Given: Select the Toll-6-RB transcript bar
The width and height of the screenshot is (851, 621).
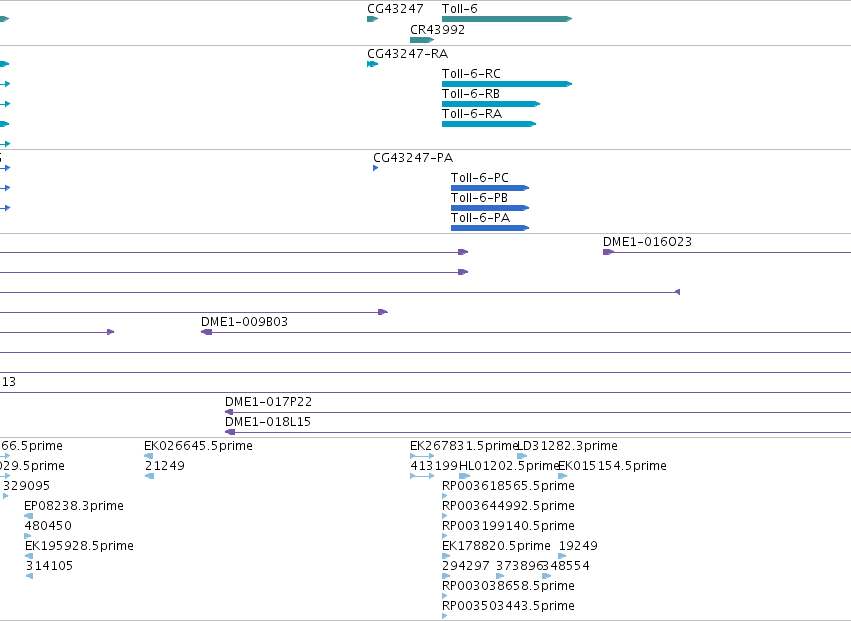Looking at the screenshot, I should coord(491,104).
